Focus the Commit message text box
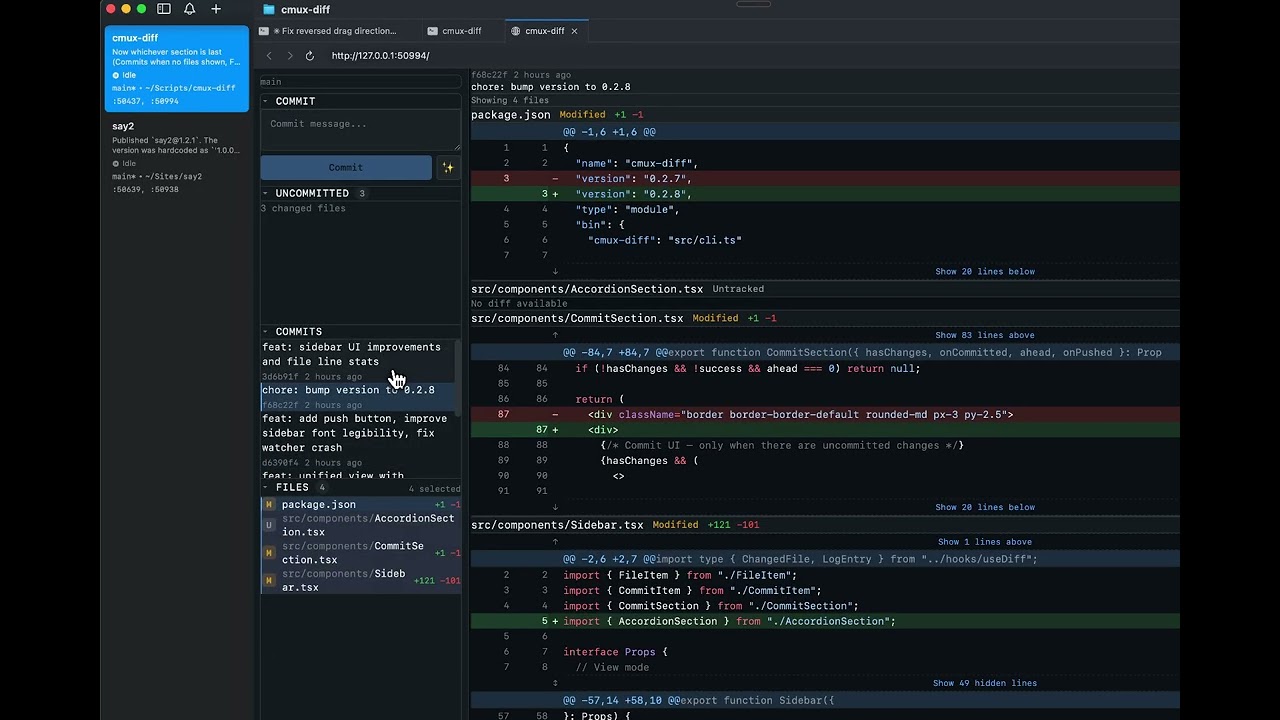The height and width of the screenshot is (720, 1280). [361, 130]
